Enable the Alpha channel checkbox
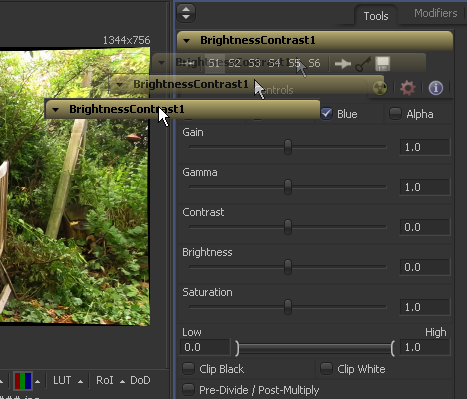 (x=395, y=114)
